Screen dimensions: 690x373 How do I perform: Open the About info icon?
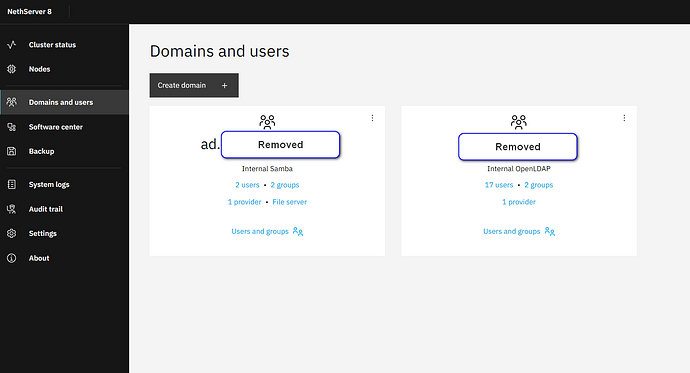click(x=12, y=258)
